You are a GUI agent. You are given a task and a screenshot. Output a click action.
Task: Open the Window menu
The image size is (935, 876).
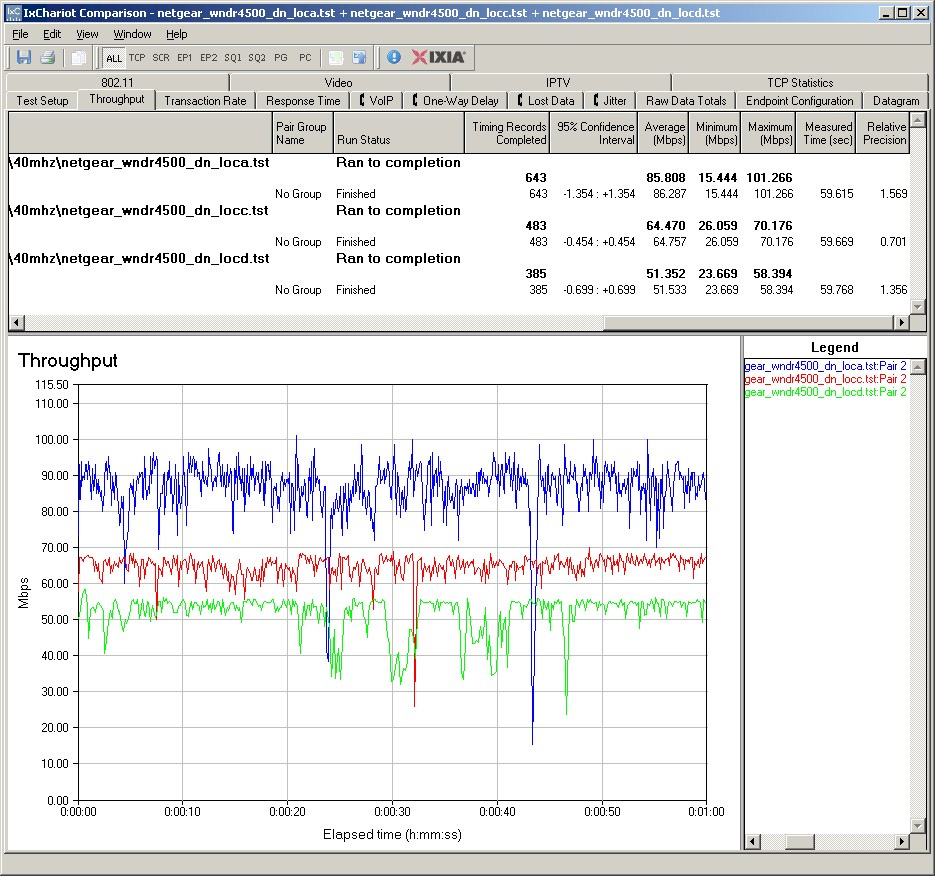tap(132, 34)
